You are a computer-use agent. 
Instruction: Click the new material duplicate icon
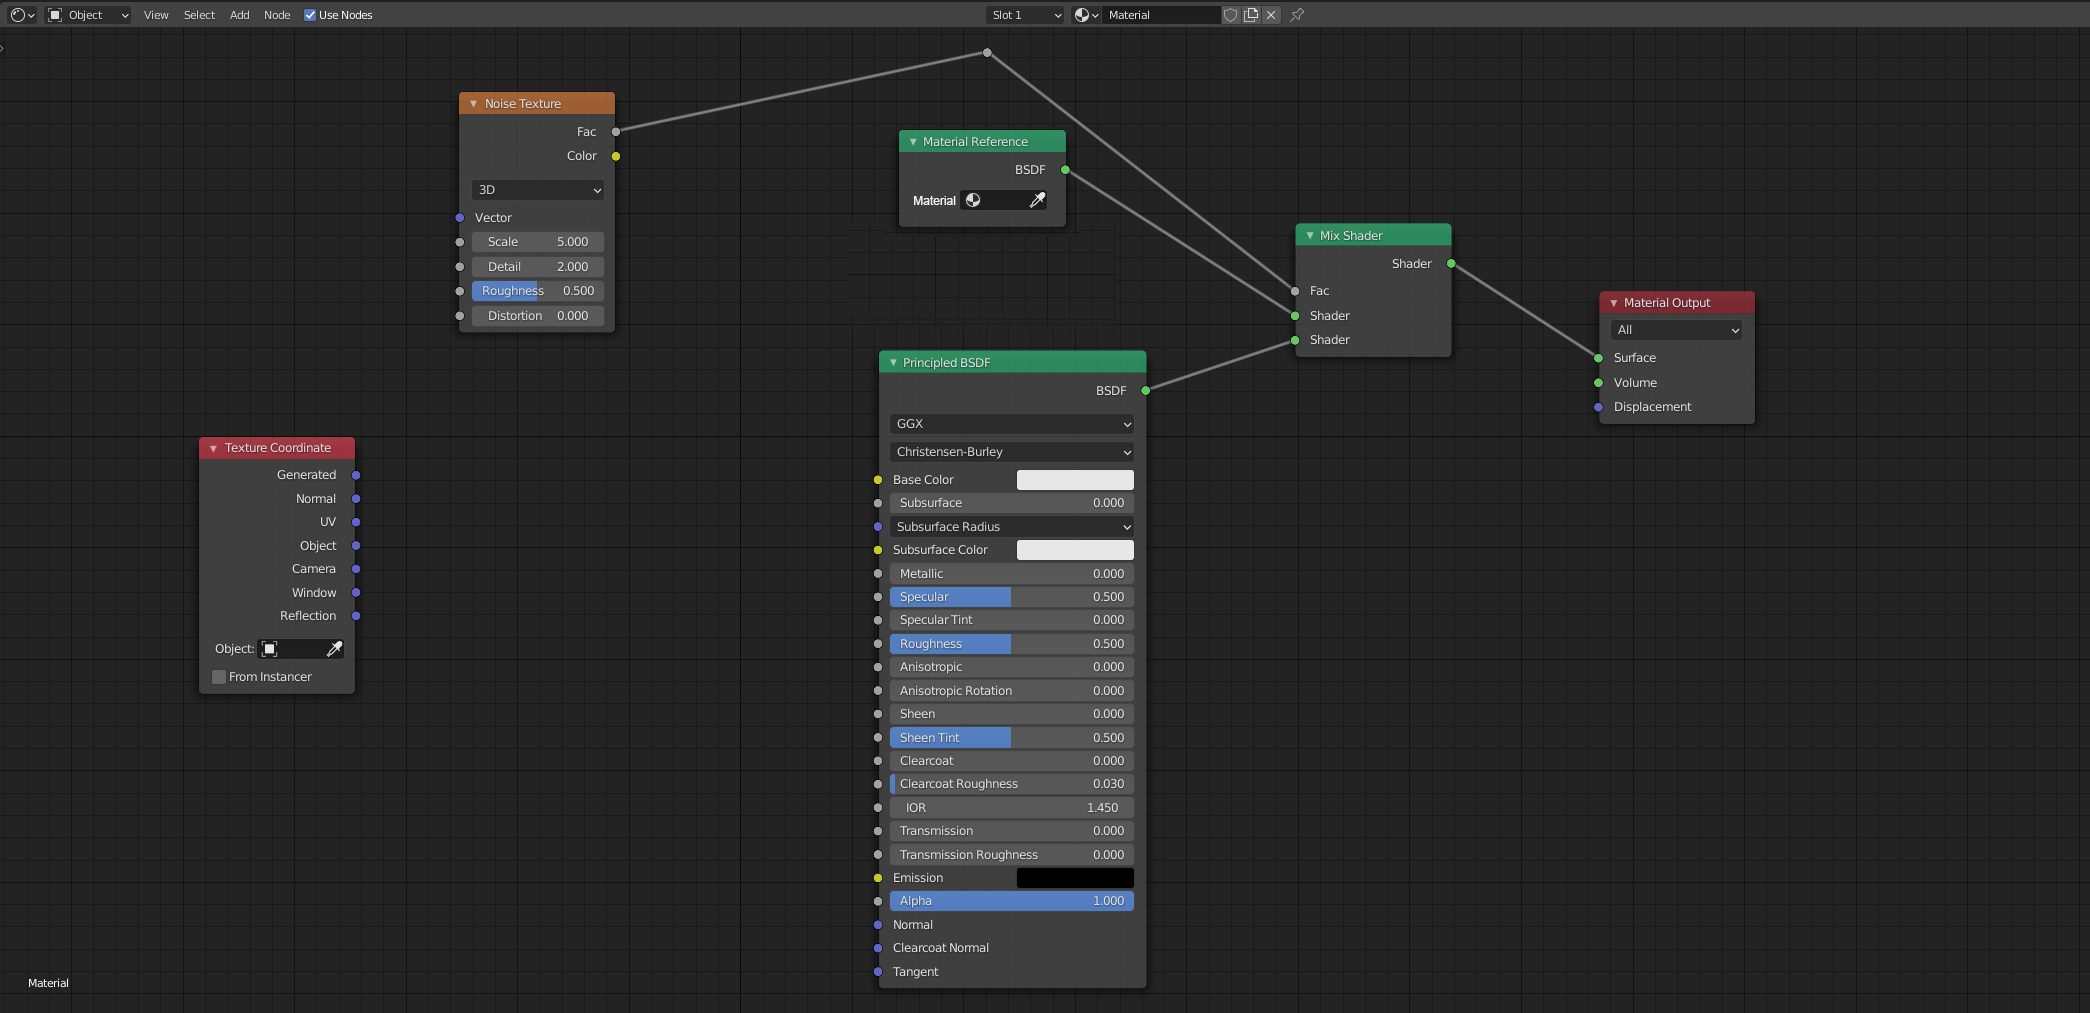click(1251, 15)
